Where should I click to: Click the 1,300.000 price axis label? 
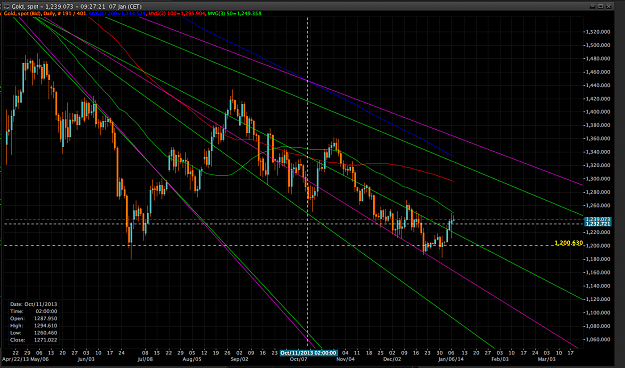pyautogui.click(x=599, y=179)
